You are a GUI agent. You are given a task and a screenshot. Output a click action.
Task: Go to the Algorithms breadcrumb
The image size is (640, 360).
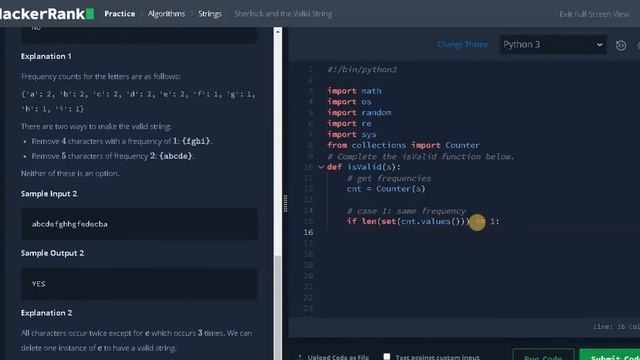point(166,14)
